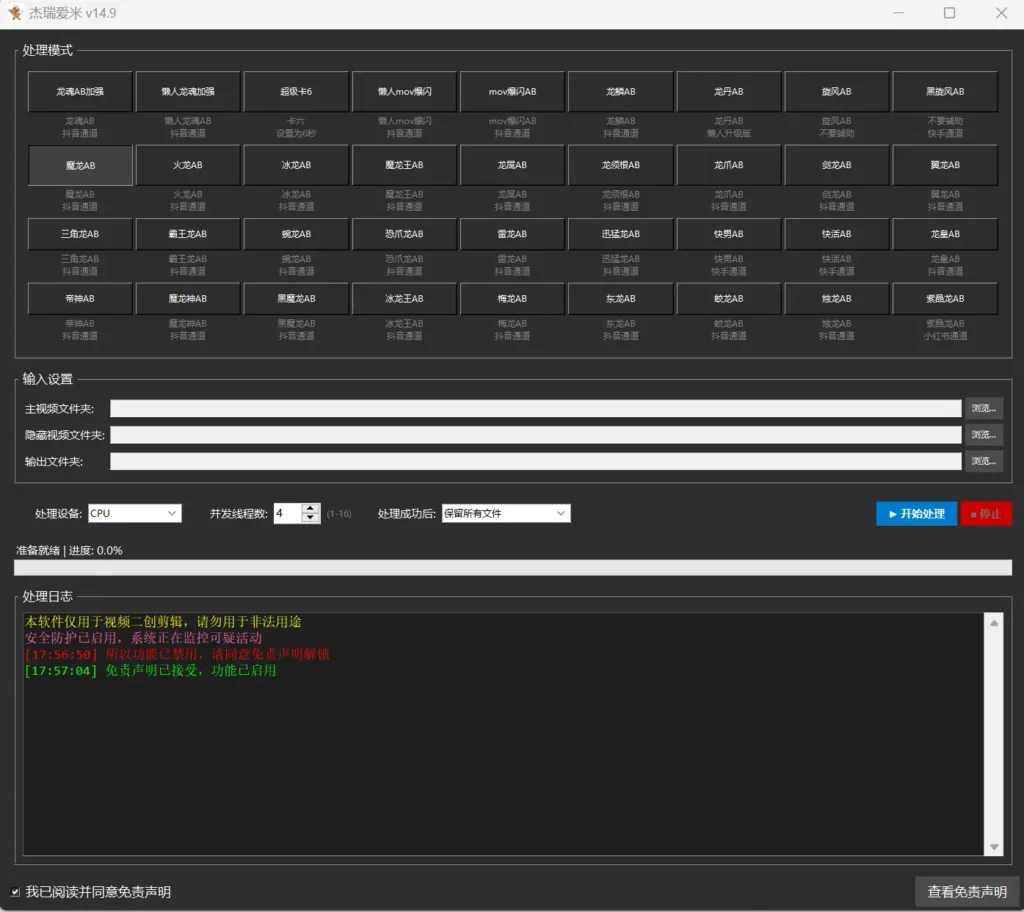Open 查看免责声明 disclaimer
Screen dimensions: 1024x912
coord(967,892)
